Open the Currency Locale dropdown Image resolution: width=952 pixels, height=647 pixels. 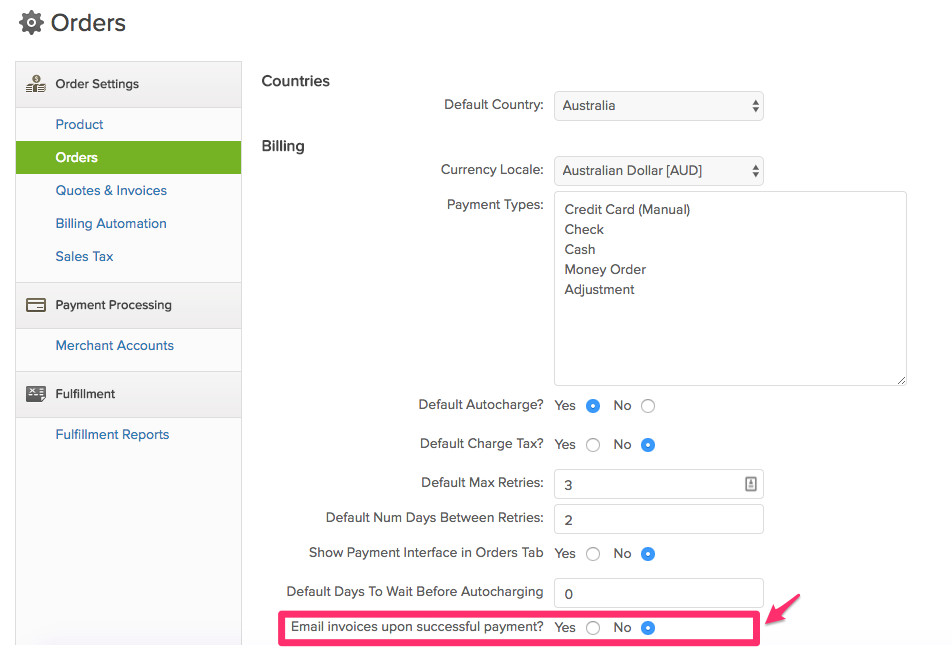659,171
